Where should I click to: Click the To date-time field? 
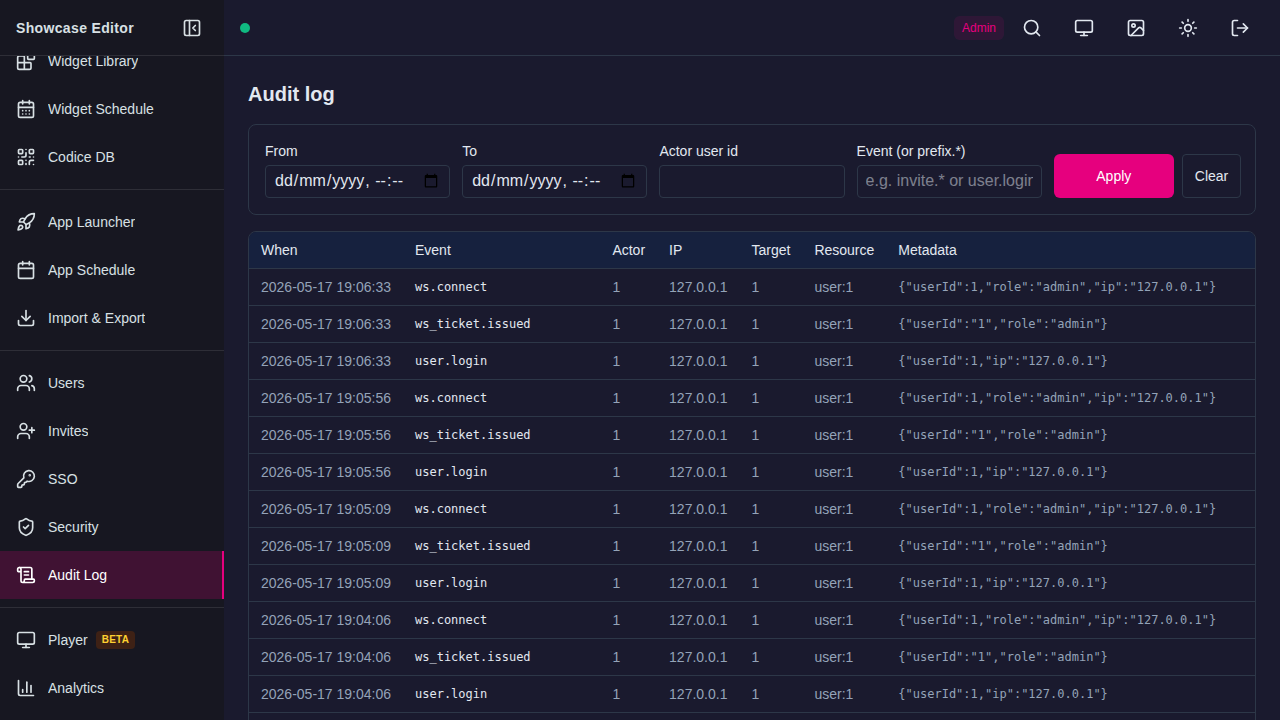[554, 181]
